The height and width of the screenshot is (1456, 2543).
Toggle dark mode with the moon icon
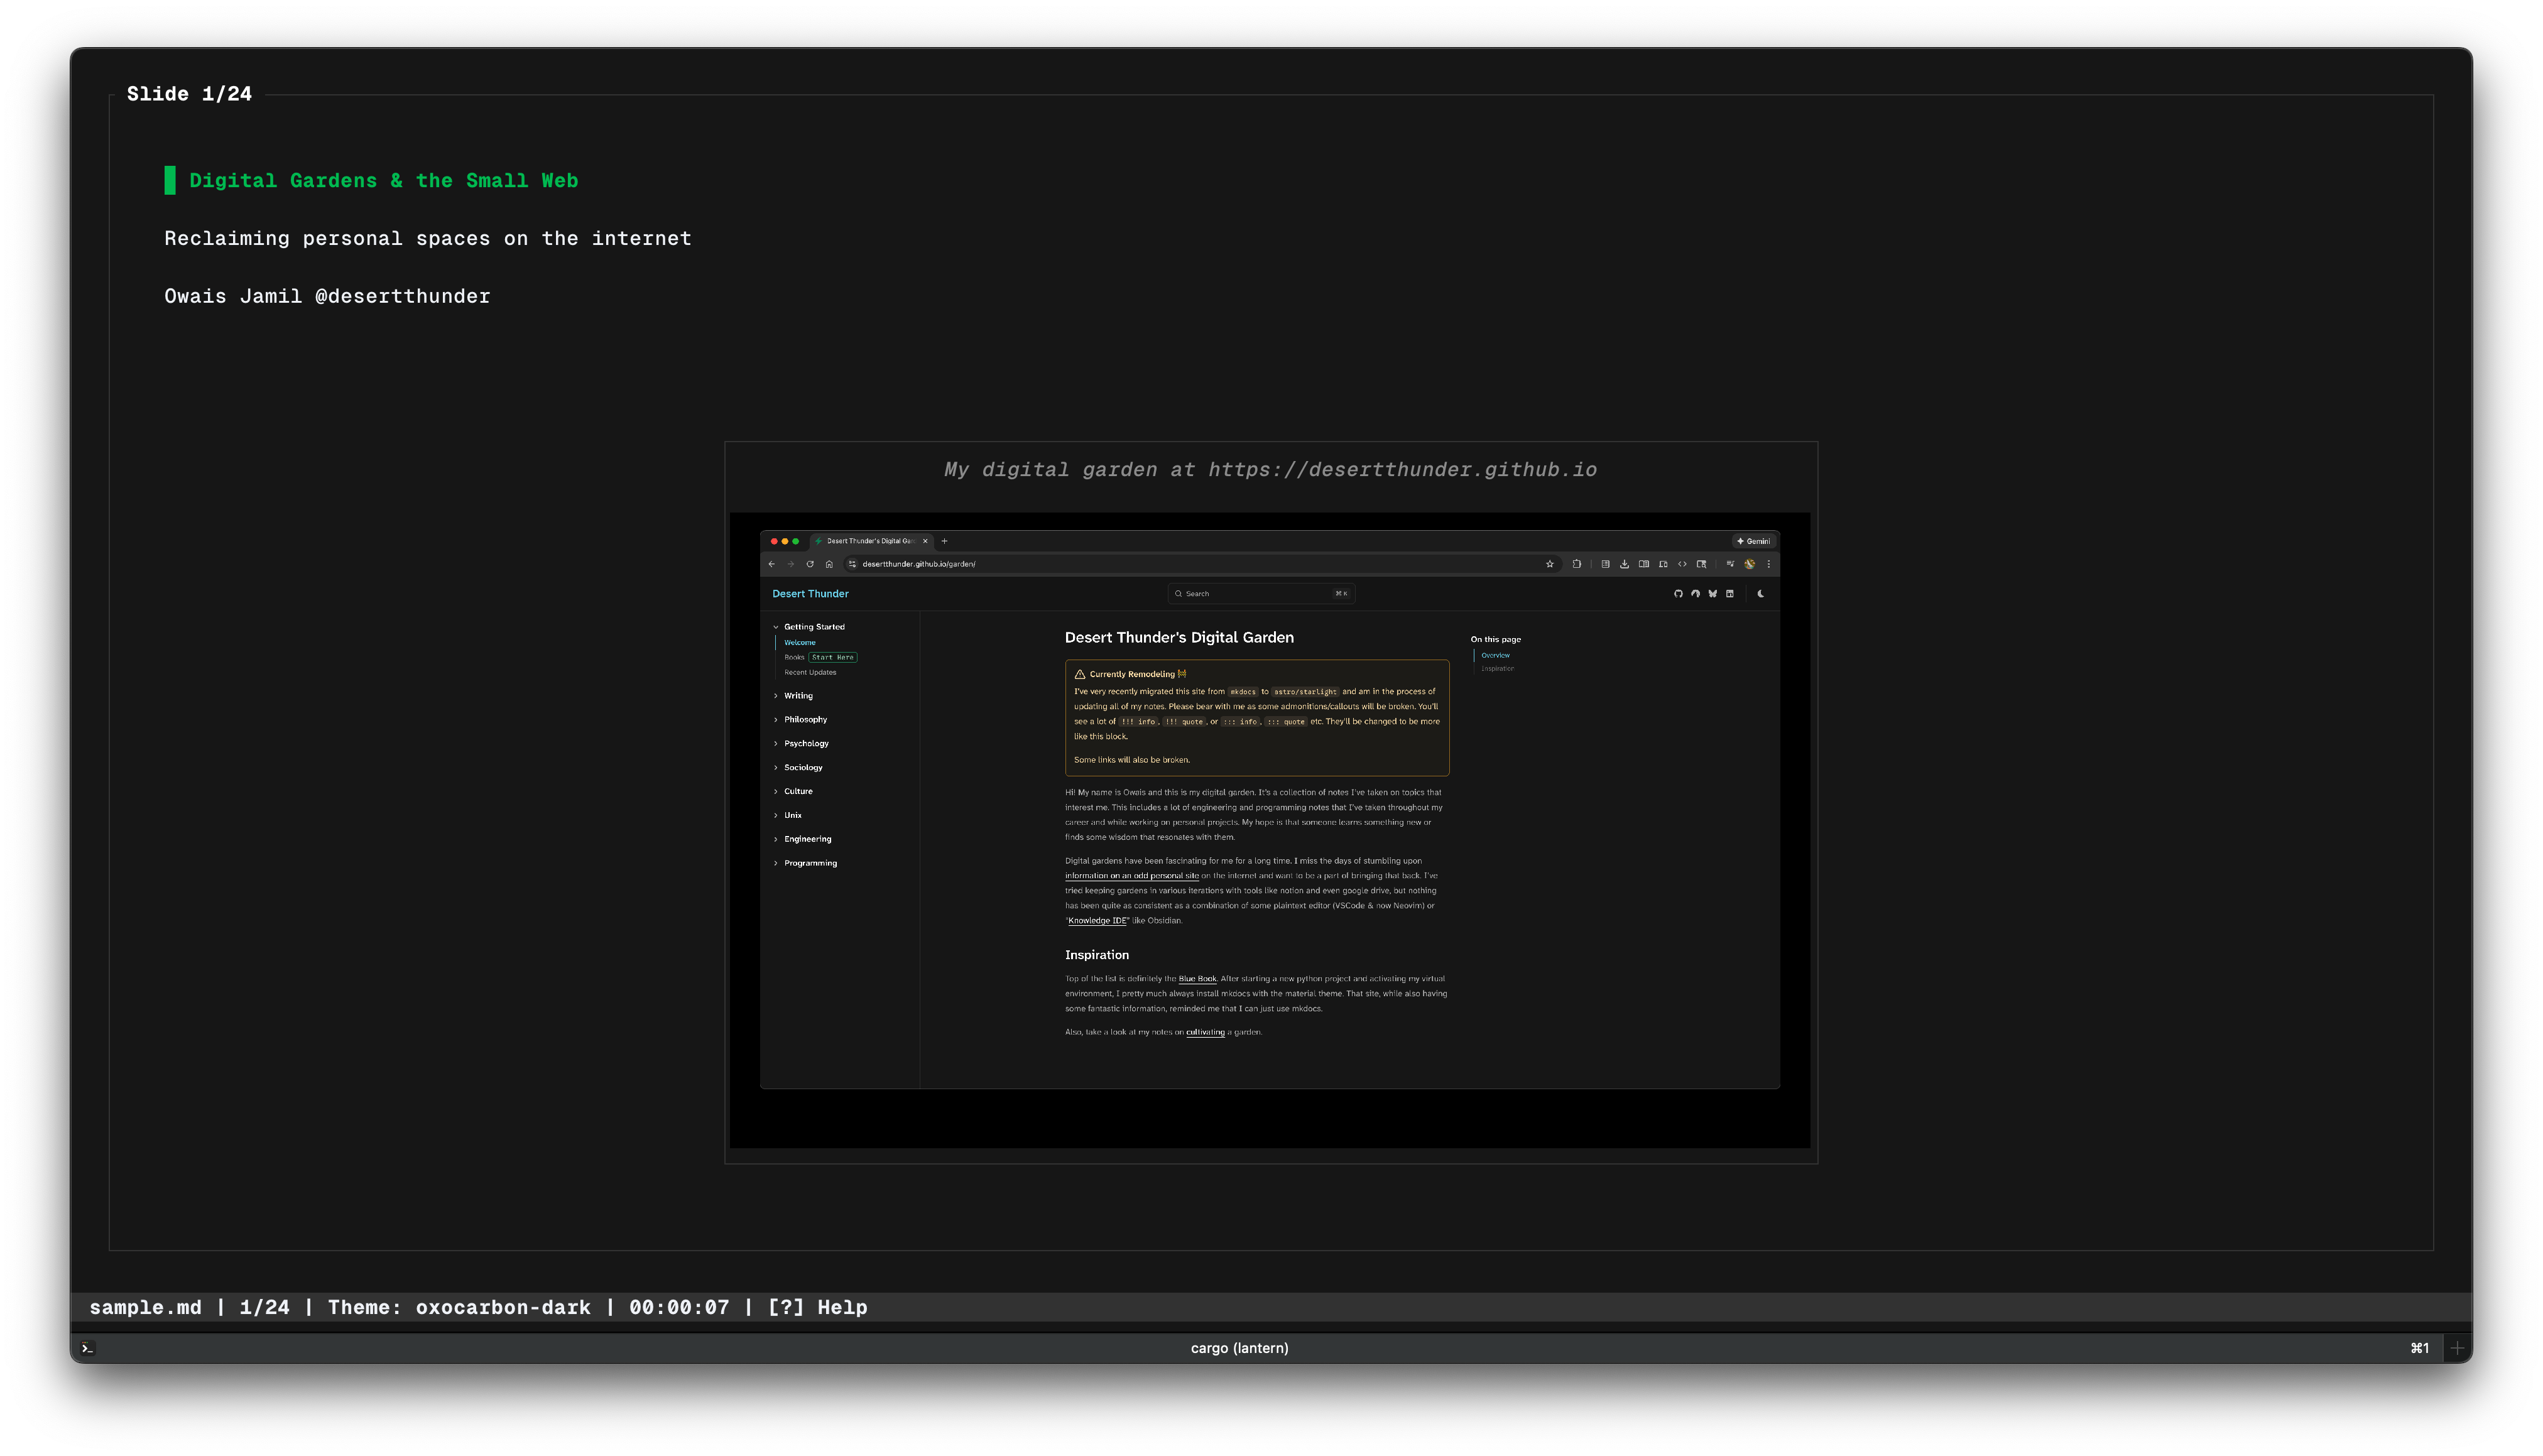coord(1762,594)
